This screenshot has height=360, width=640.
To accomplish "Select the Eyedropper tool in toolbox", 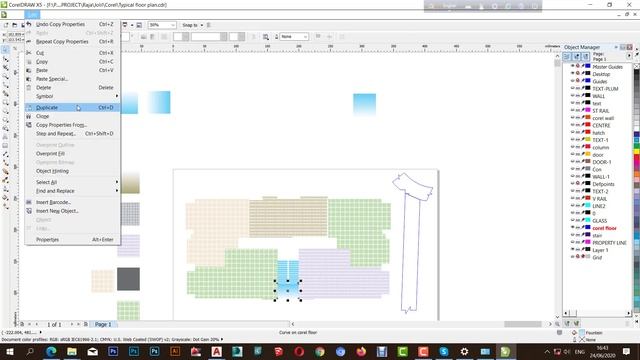I will [5, 180].
